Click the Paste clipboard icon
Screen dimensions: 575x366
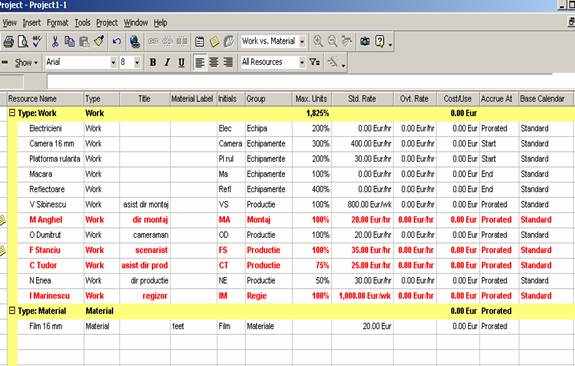pos(84,41)
